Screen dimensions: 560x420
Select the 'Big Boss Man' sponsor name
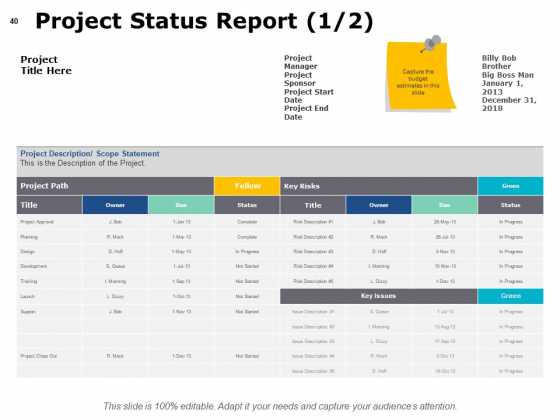(x=508, y=75)
